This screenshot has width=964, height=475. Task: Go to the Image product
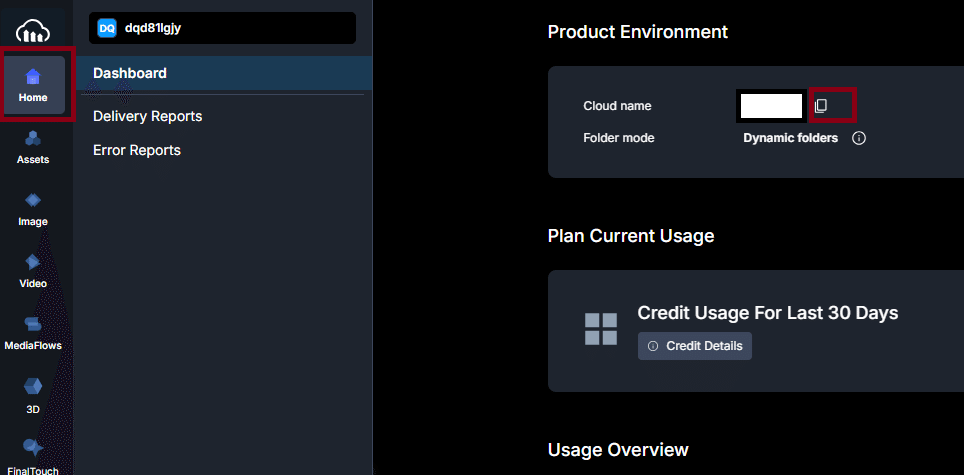[x=33, y=208]
